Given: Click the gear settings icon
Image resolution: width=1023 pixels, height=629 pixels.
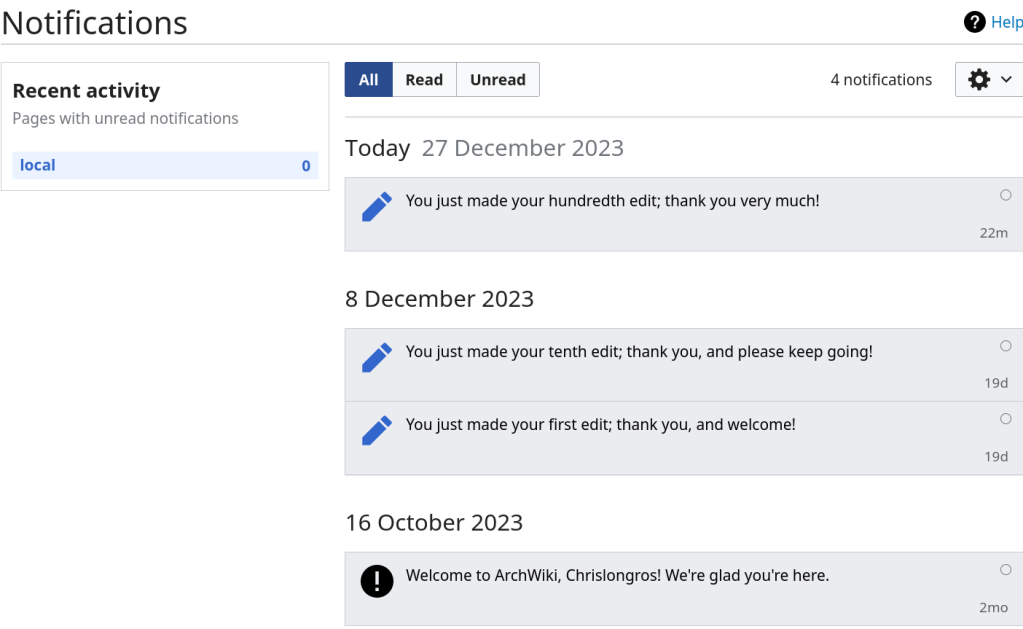Looking at the screenshot, I should click(980, 80).
